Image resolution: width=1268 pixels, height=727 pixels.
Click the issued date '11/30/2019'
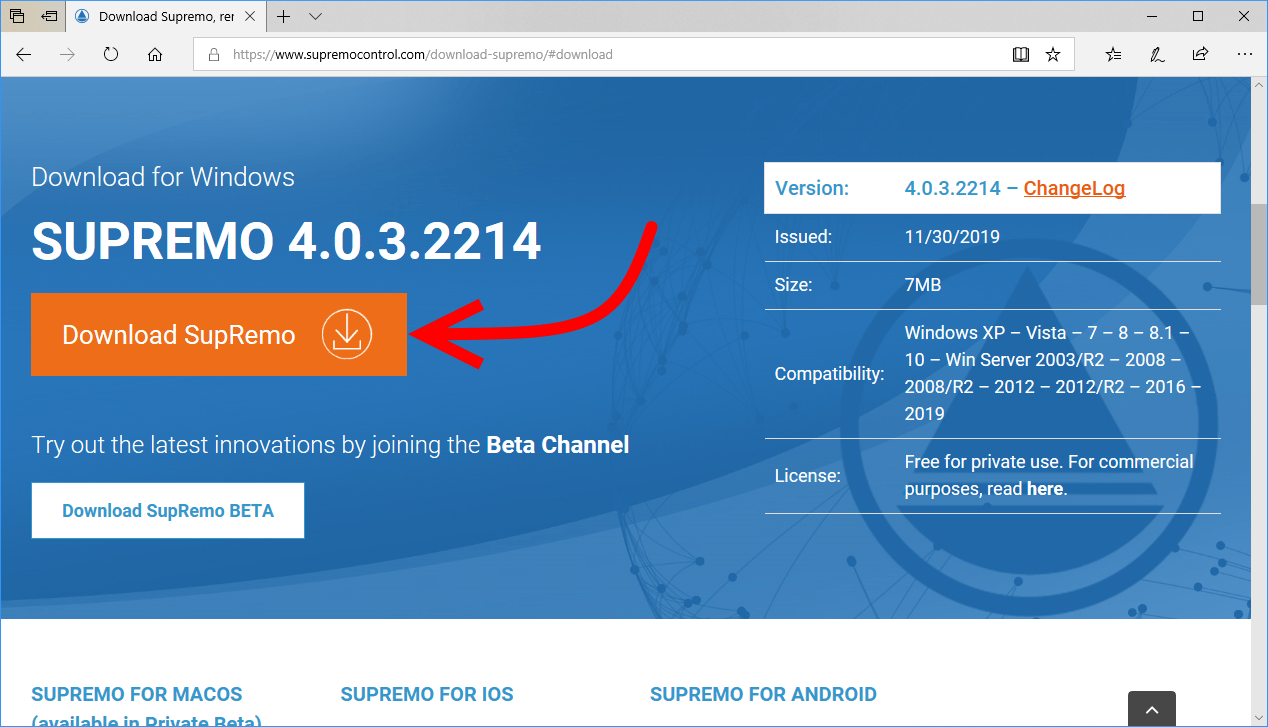point(952,237)
